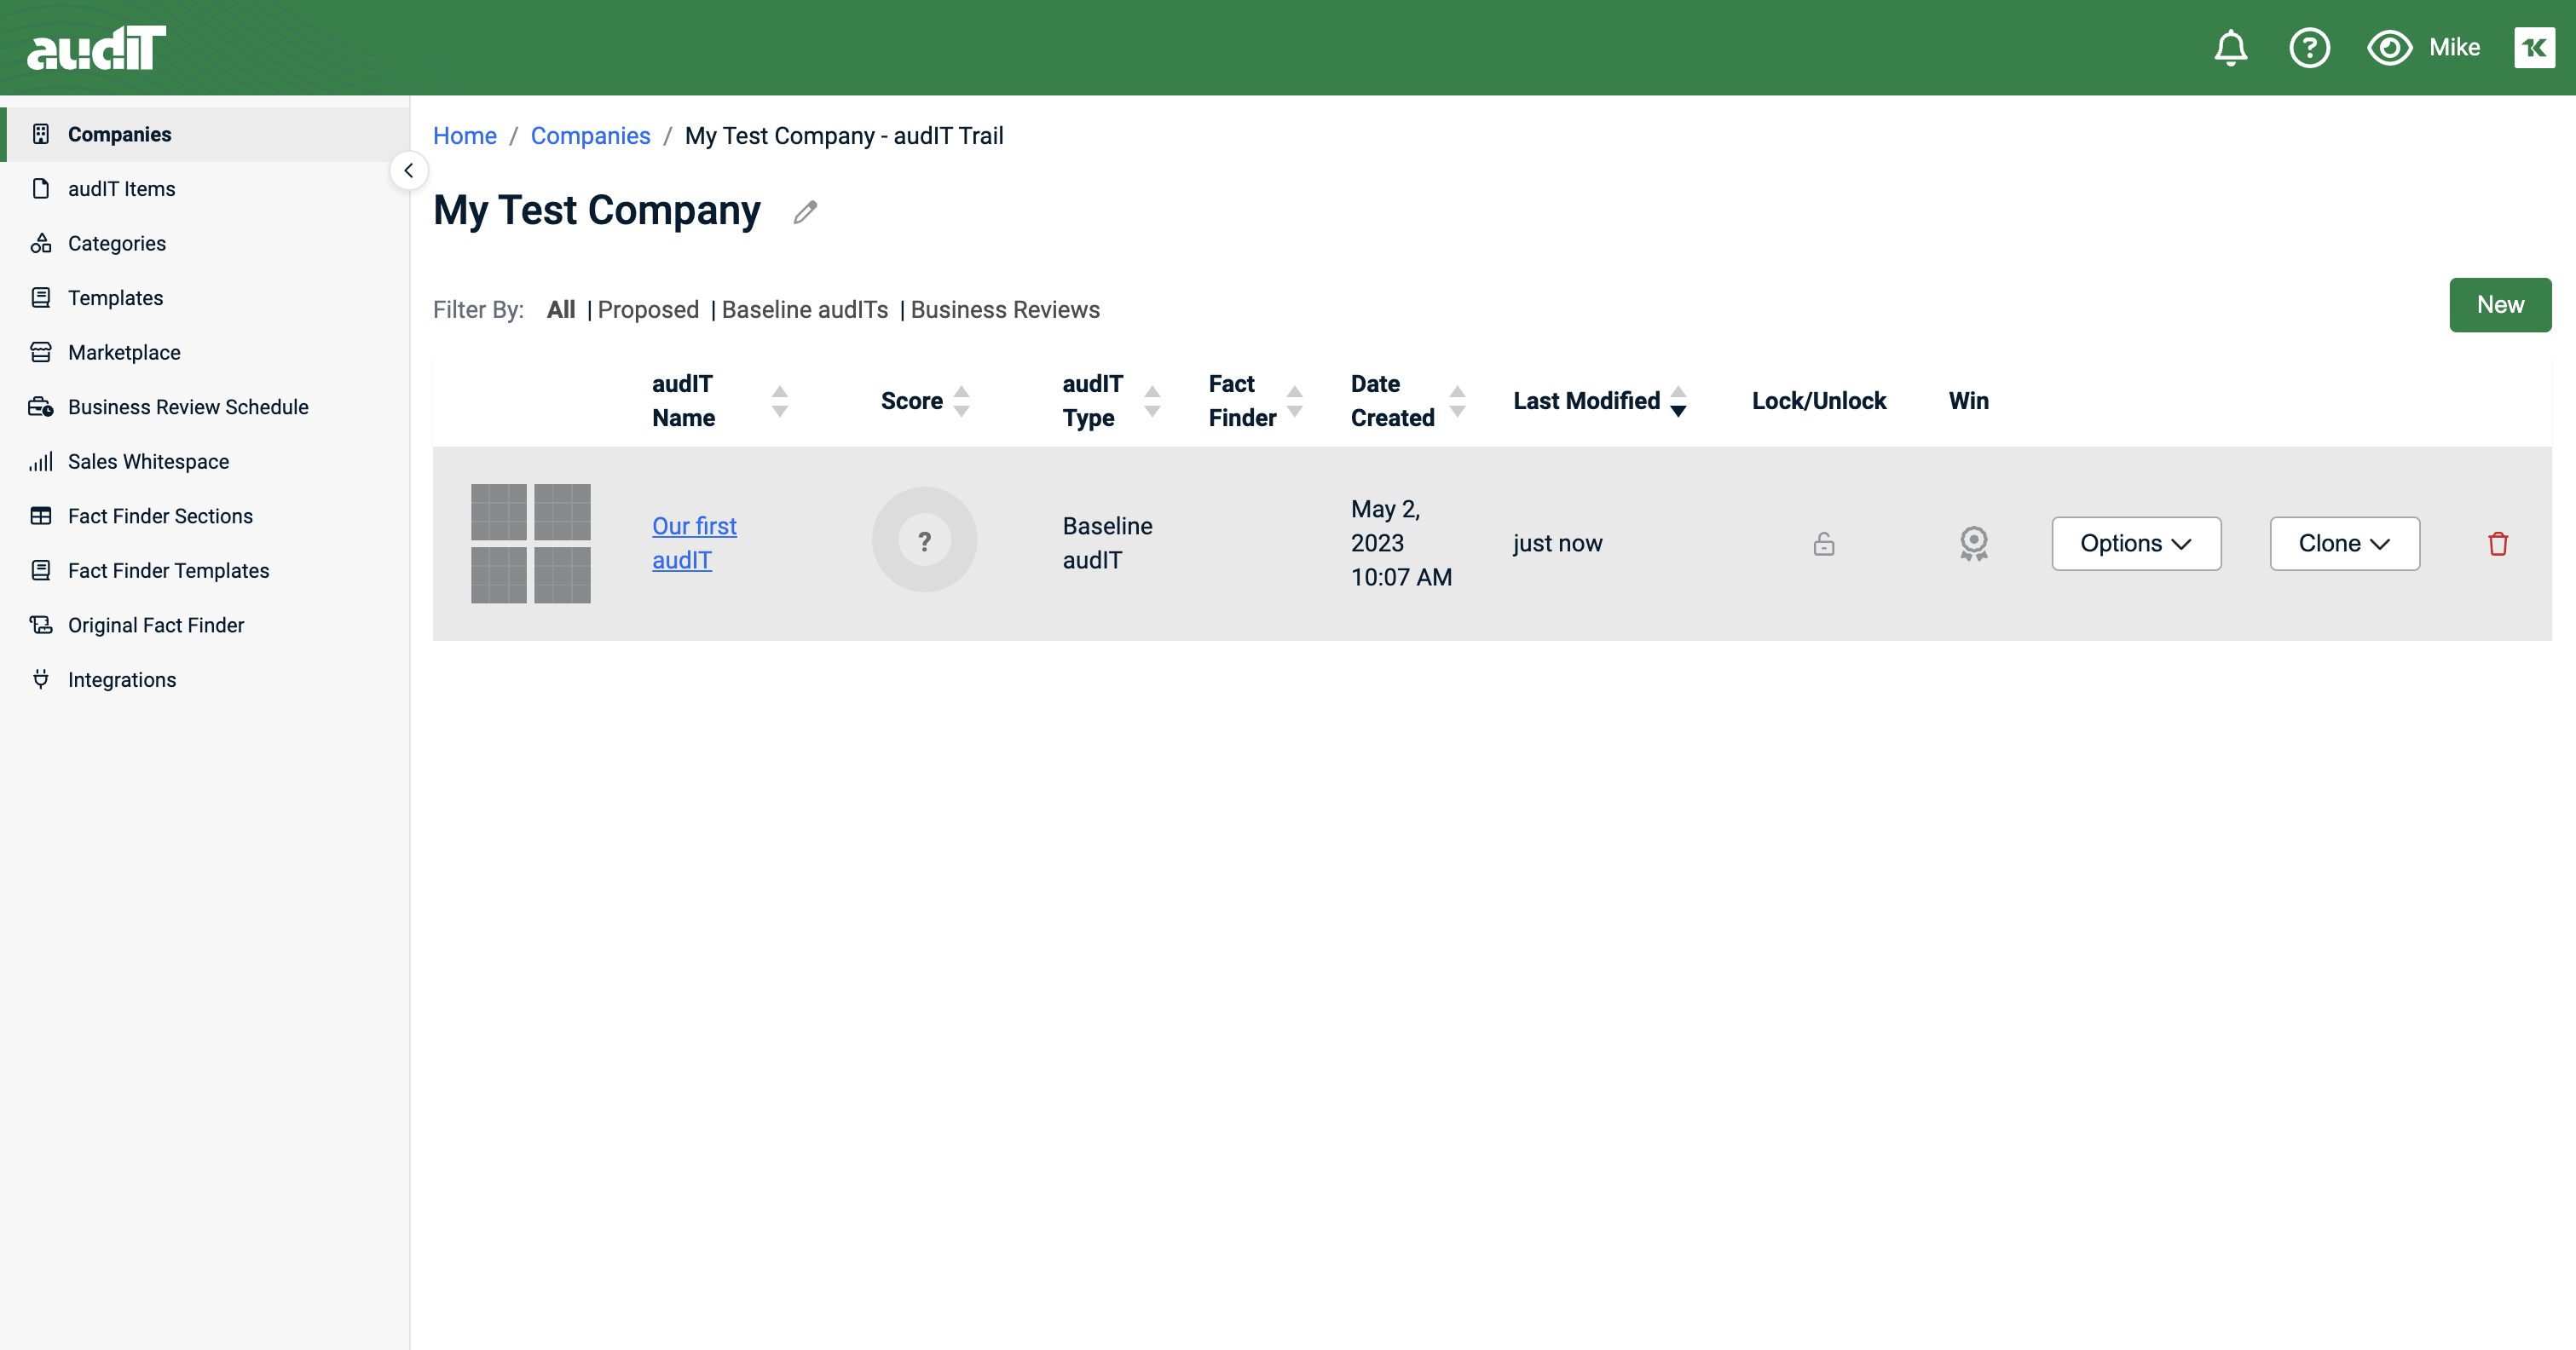
Task: Filter by Baseline audITs
Action: [805, 310]
